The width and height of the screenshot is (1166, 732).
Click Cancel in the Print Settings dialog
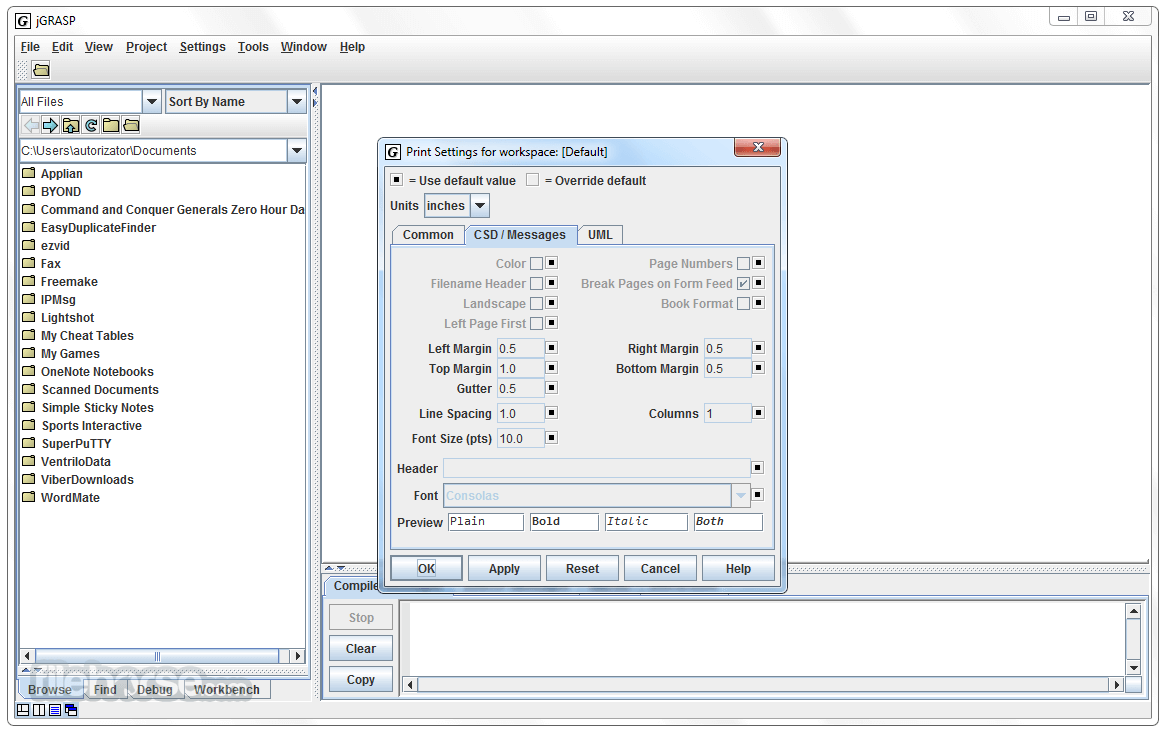pos(660,568)
